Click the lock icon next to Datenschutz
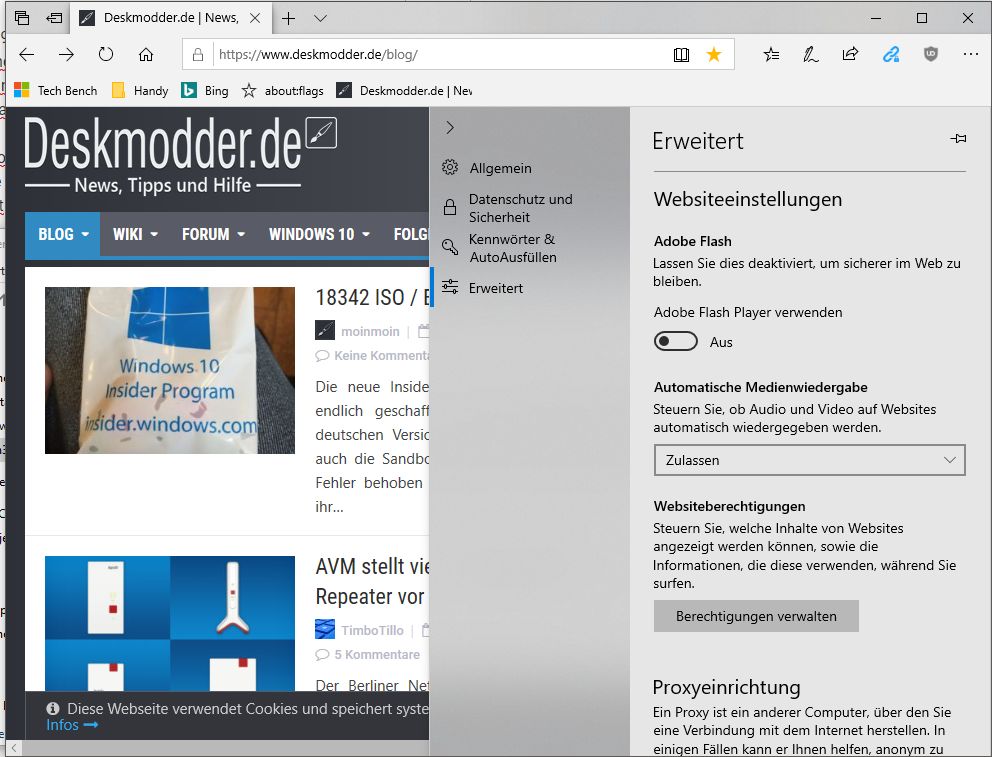The image size is (992, 757). pos(450,207)
